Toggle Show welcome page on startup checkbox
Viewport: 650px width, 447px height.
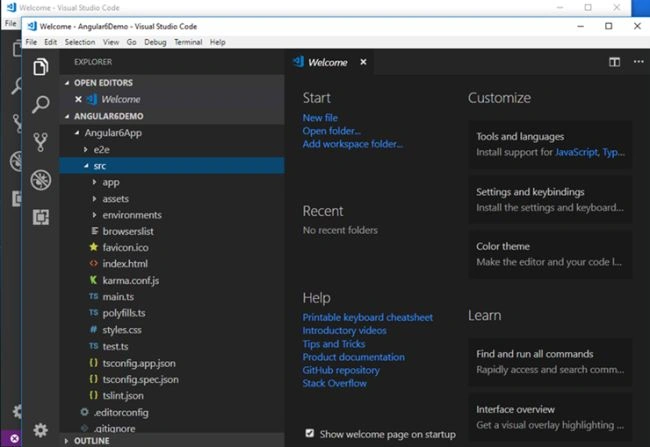310,433
